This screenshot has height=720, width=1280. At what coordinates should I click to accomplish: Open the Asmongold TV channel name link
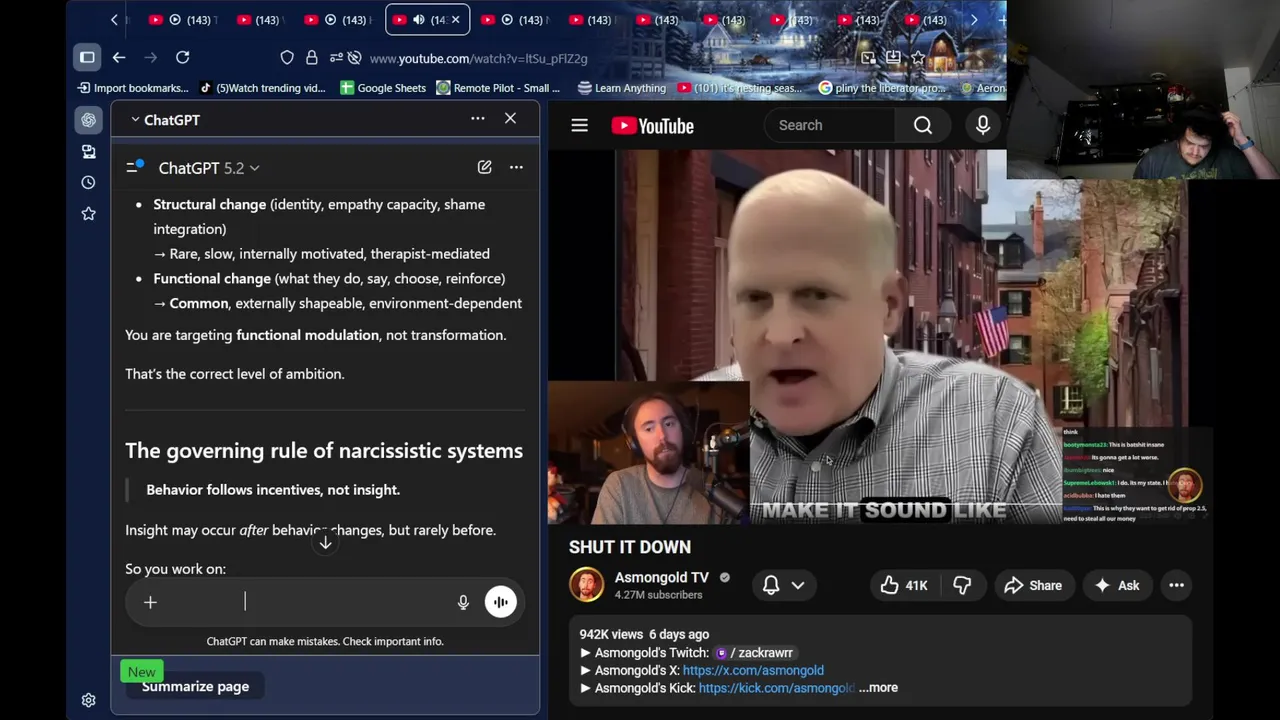pos(661,577)
